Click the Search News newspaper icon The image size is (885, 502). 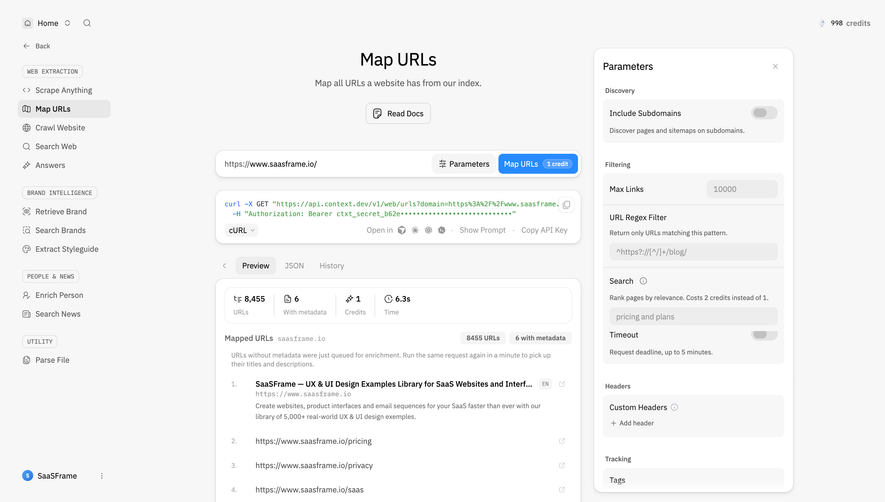click(27, 314)
